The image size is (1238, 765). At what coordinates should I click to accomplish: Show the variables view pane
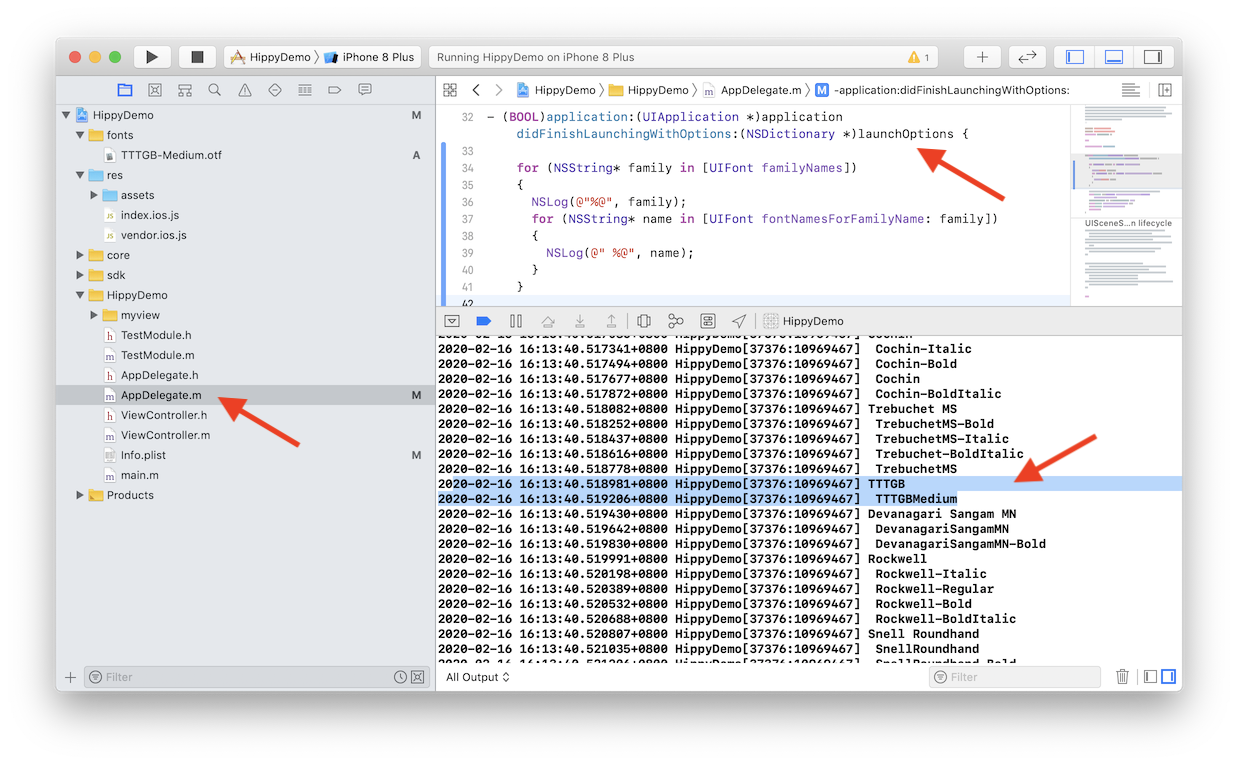[1150, 677]
